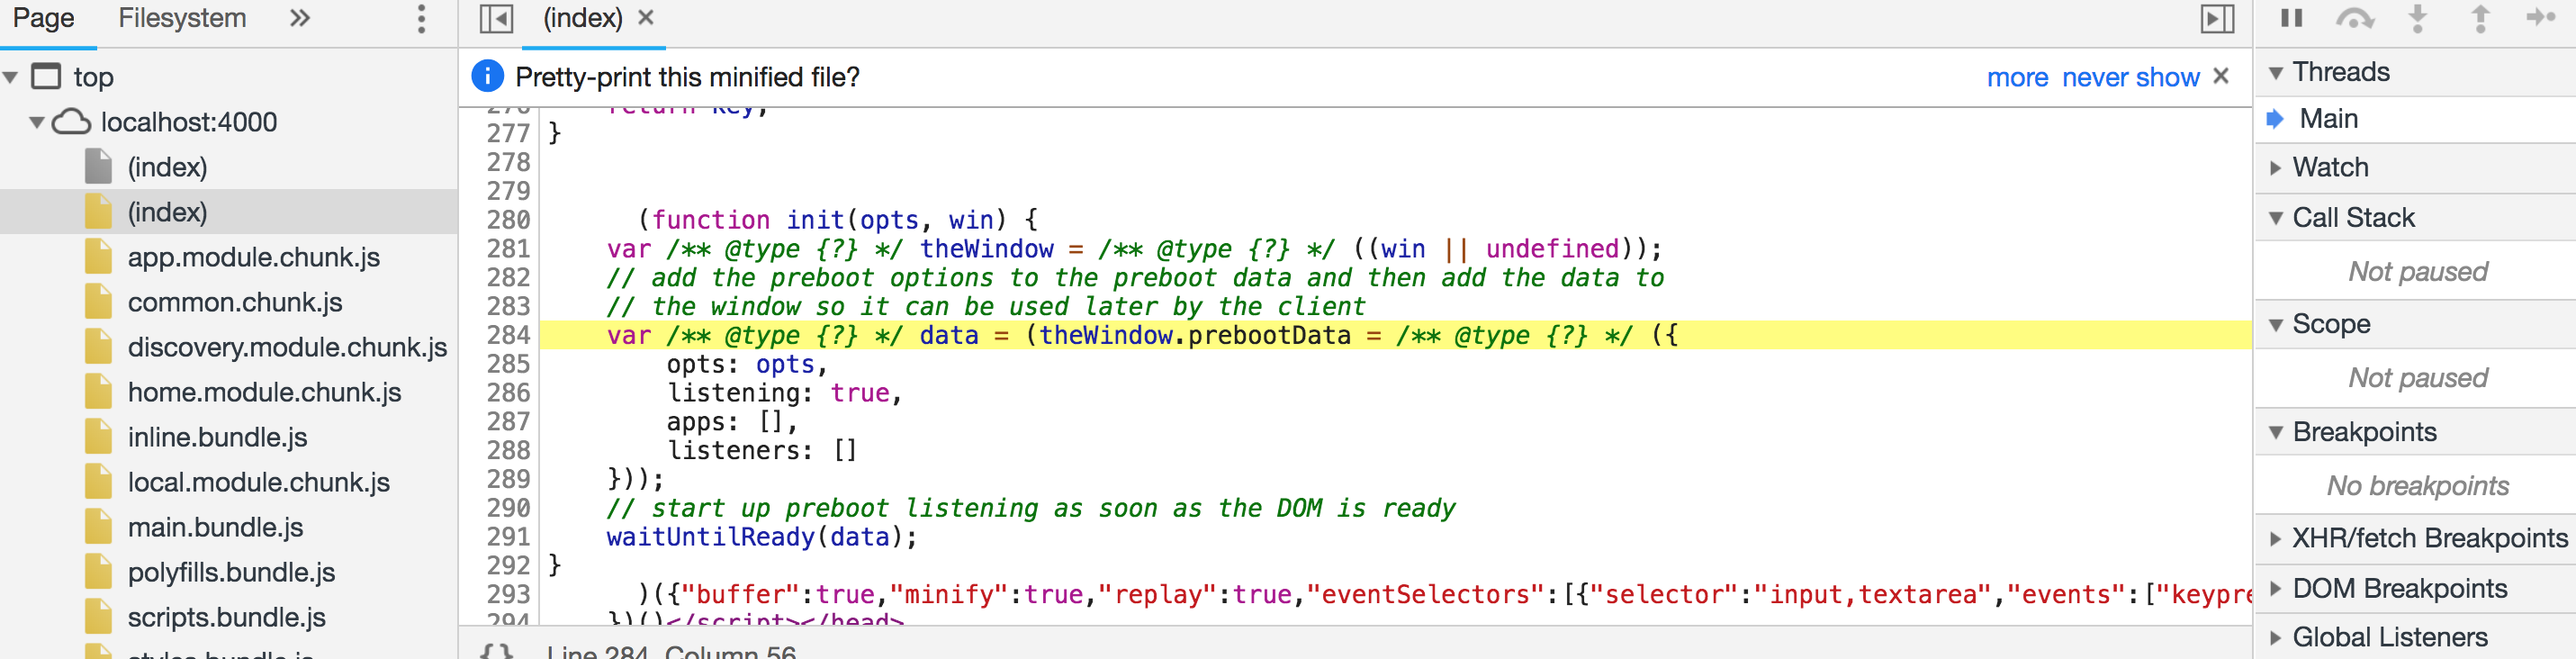Set breakpoint on line 280 gutter
The width and height of the screenshot is (2576, 659).
pyautogui.click(x=508, y=220)
